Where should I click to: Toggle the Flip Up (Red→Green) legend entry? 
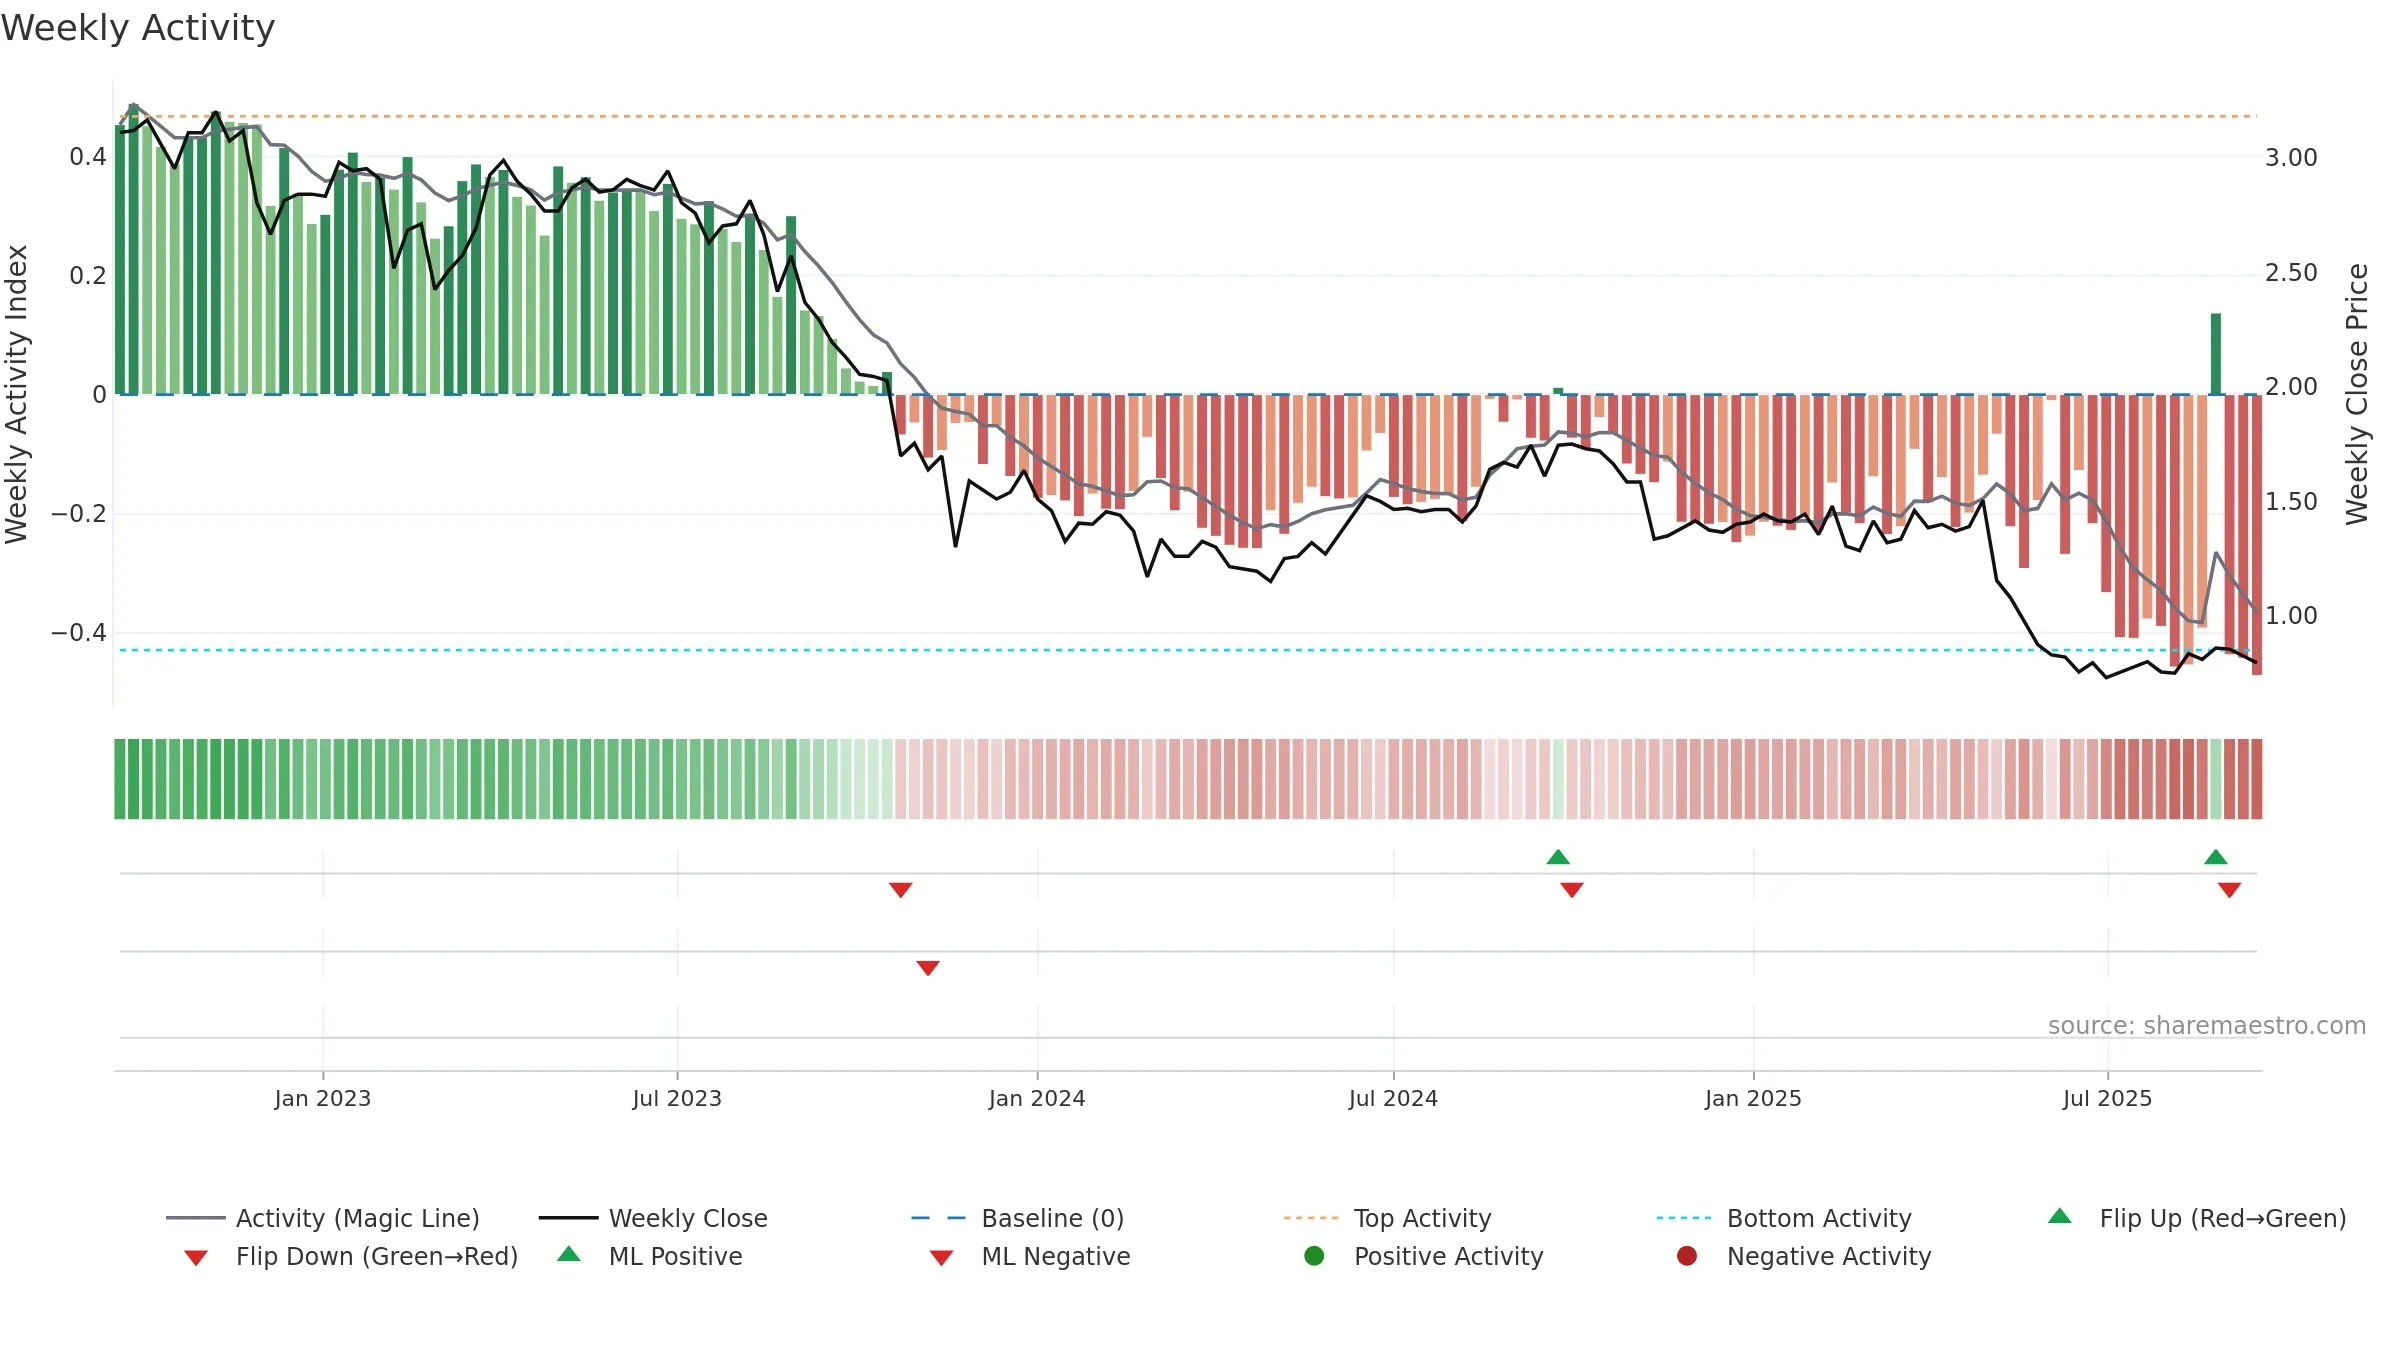[x=2197, y=1218]
